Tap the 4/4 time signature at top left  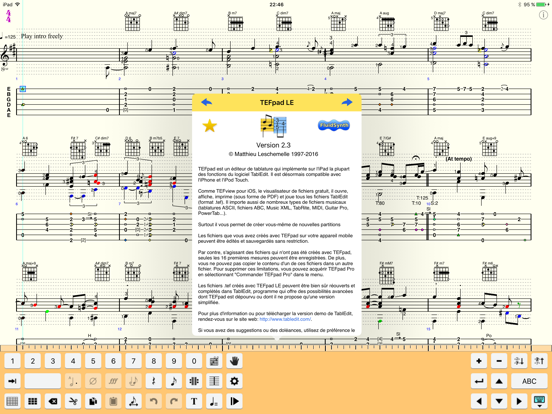point(8,16)
